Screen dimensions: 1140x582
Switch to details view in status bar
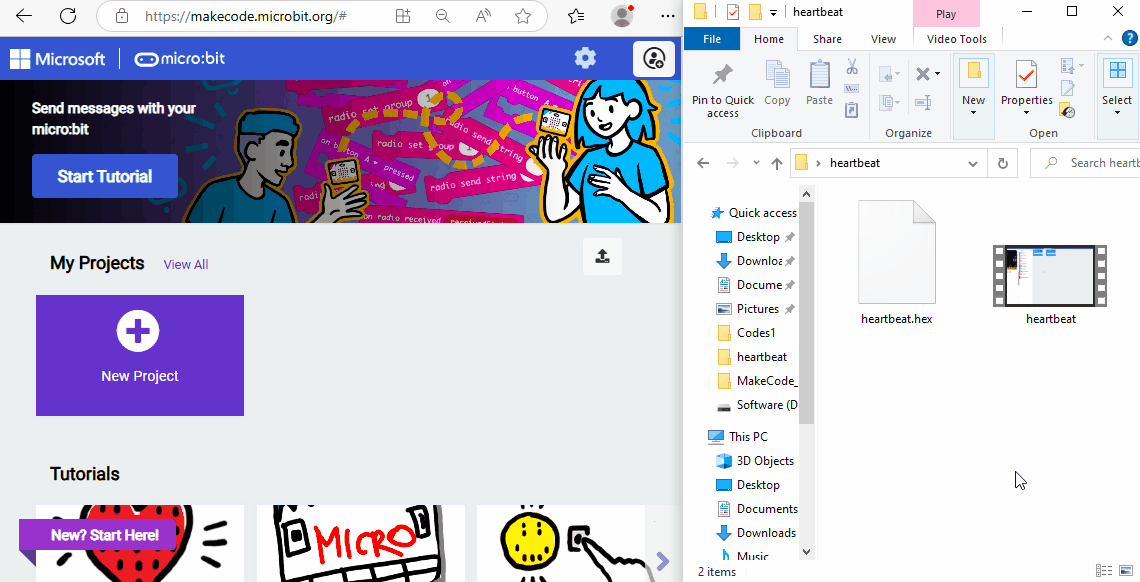tap(1104, 571)
